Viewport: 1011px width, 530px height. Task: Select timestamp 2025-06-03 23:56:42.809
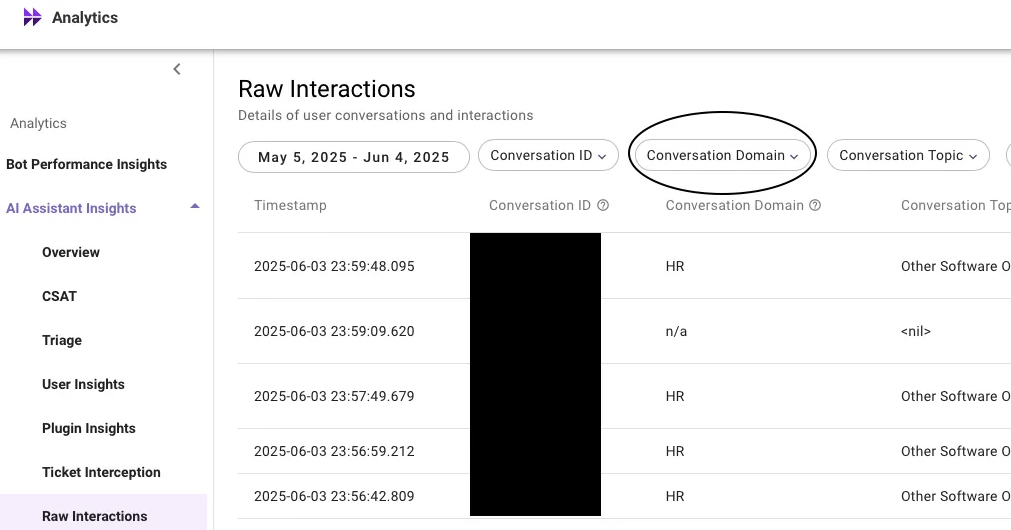coord(334,496)
